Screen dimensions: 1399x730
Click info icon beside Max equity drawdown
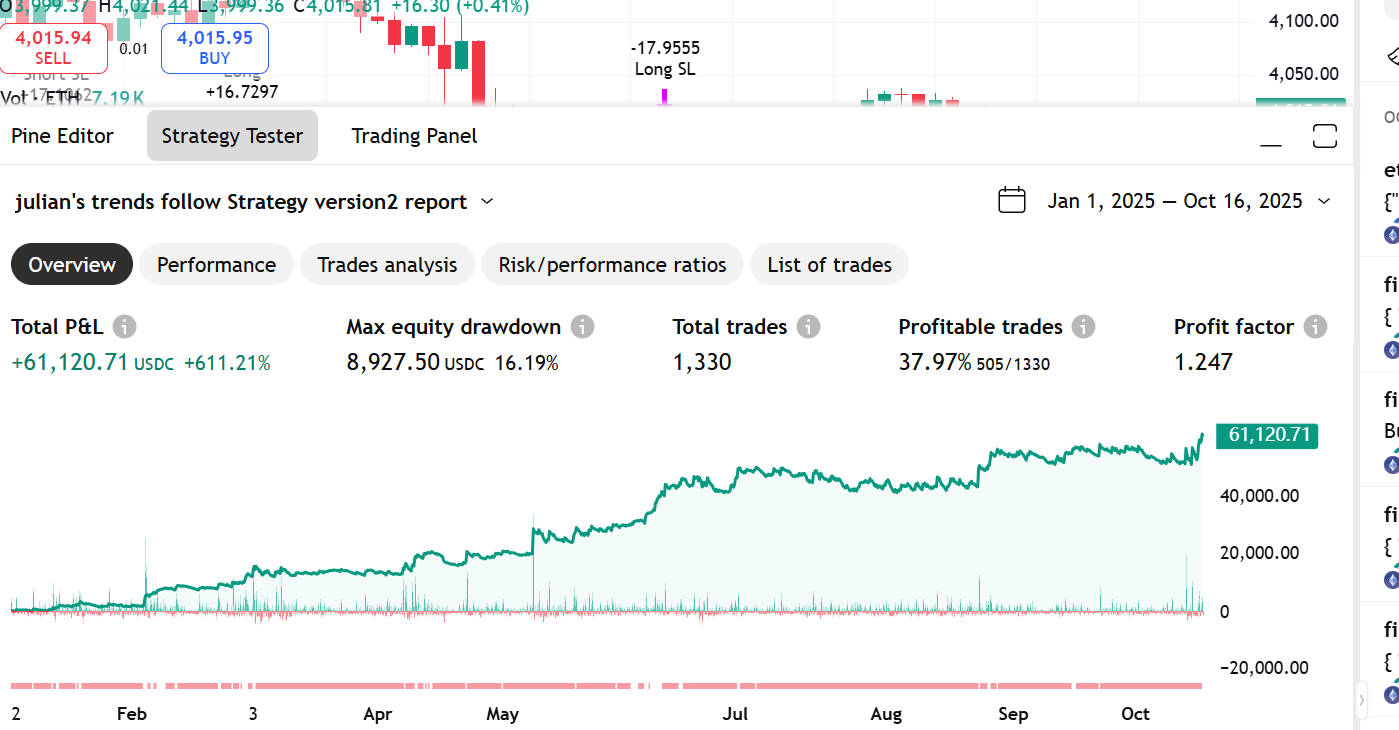(582, 327)
